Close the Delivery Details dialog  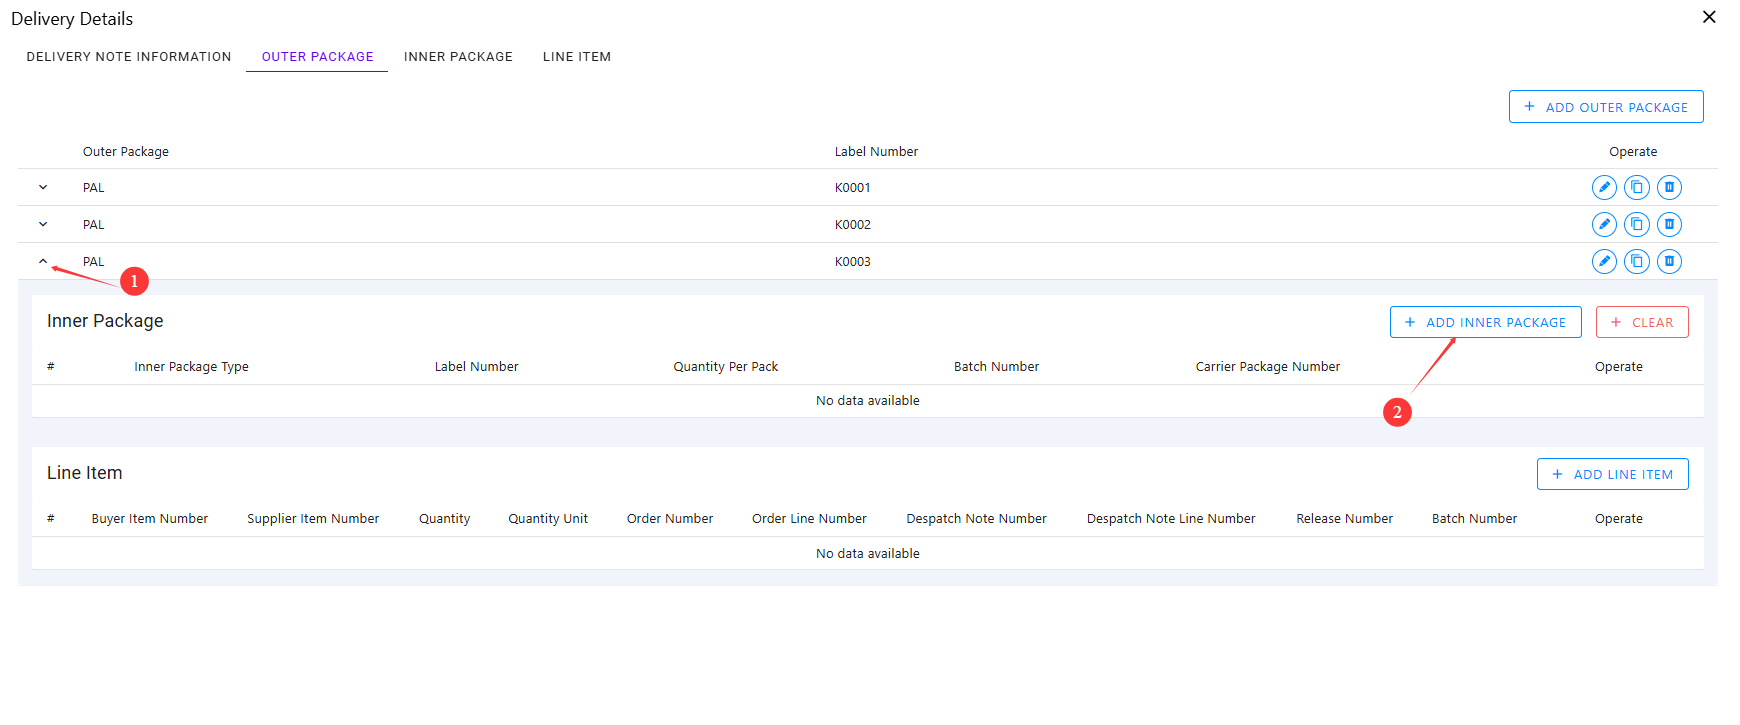click(1709, 17)
